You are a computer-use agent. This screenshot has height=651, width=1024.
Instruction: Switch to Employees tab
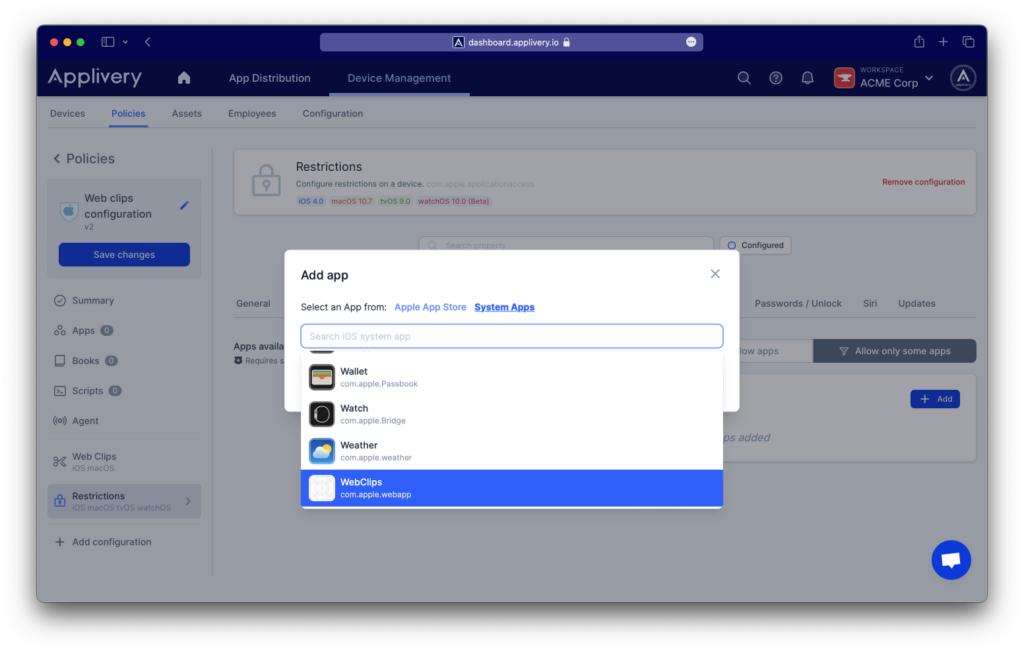pos(252,114)
